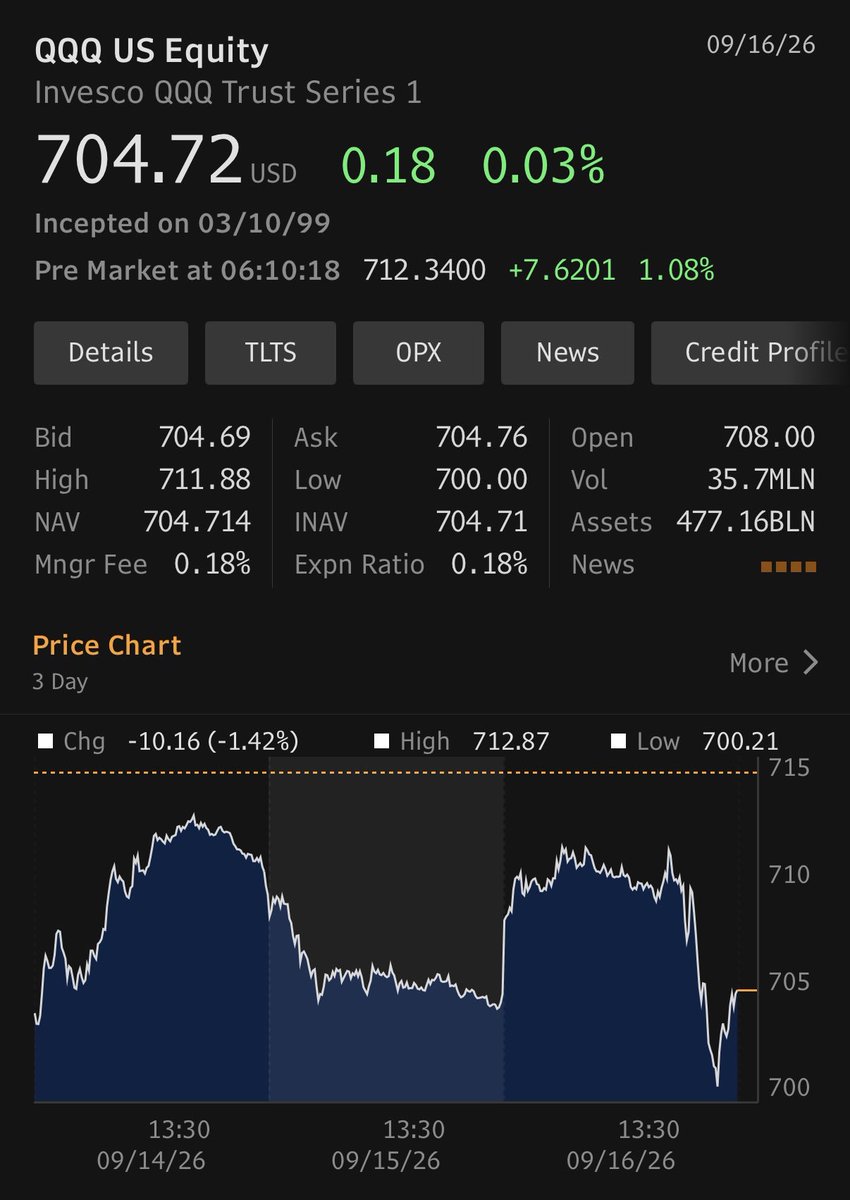The width and height of the screenshot is (850, 1200).
Task: Open the Details button
Action: tap(111, 353)
